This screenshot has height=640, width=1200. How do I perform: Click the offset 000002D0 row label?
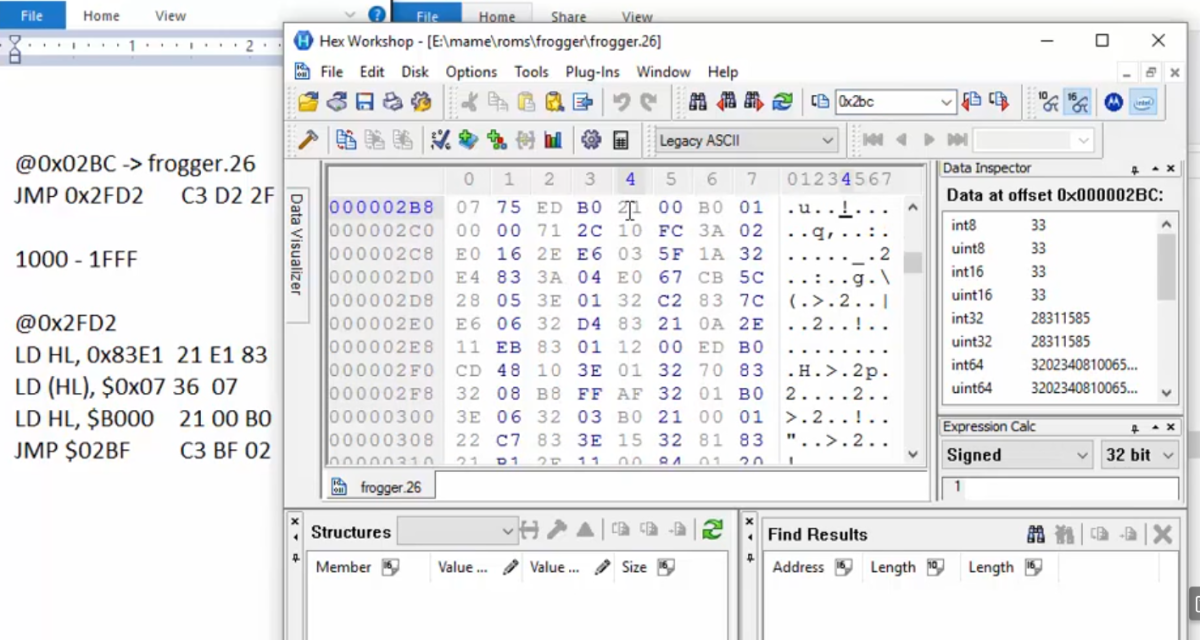(x=382, y=277)
